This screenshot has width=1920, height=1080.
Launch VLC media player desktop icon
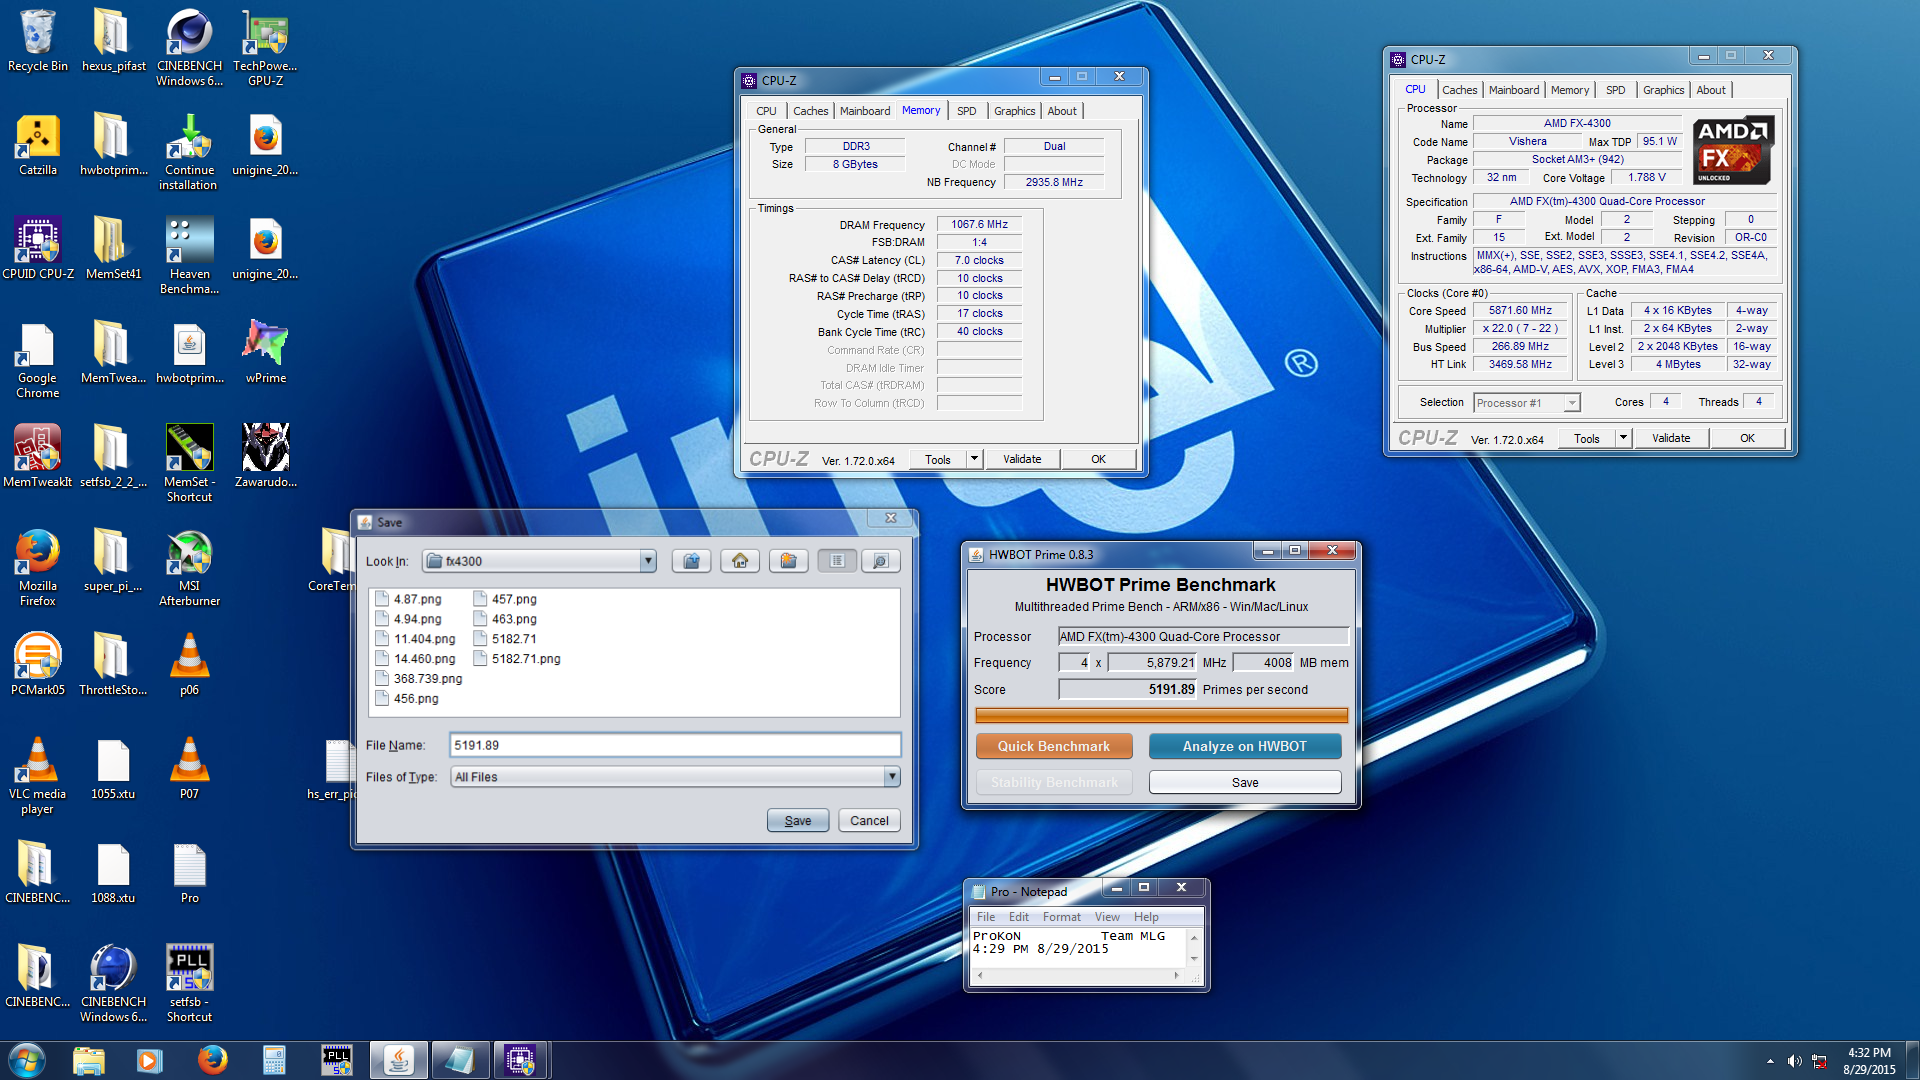[38, 776]
